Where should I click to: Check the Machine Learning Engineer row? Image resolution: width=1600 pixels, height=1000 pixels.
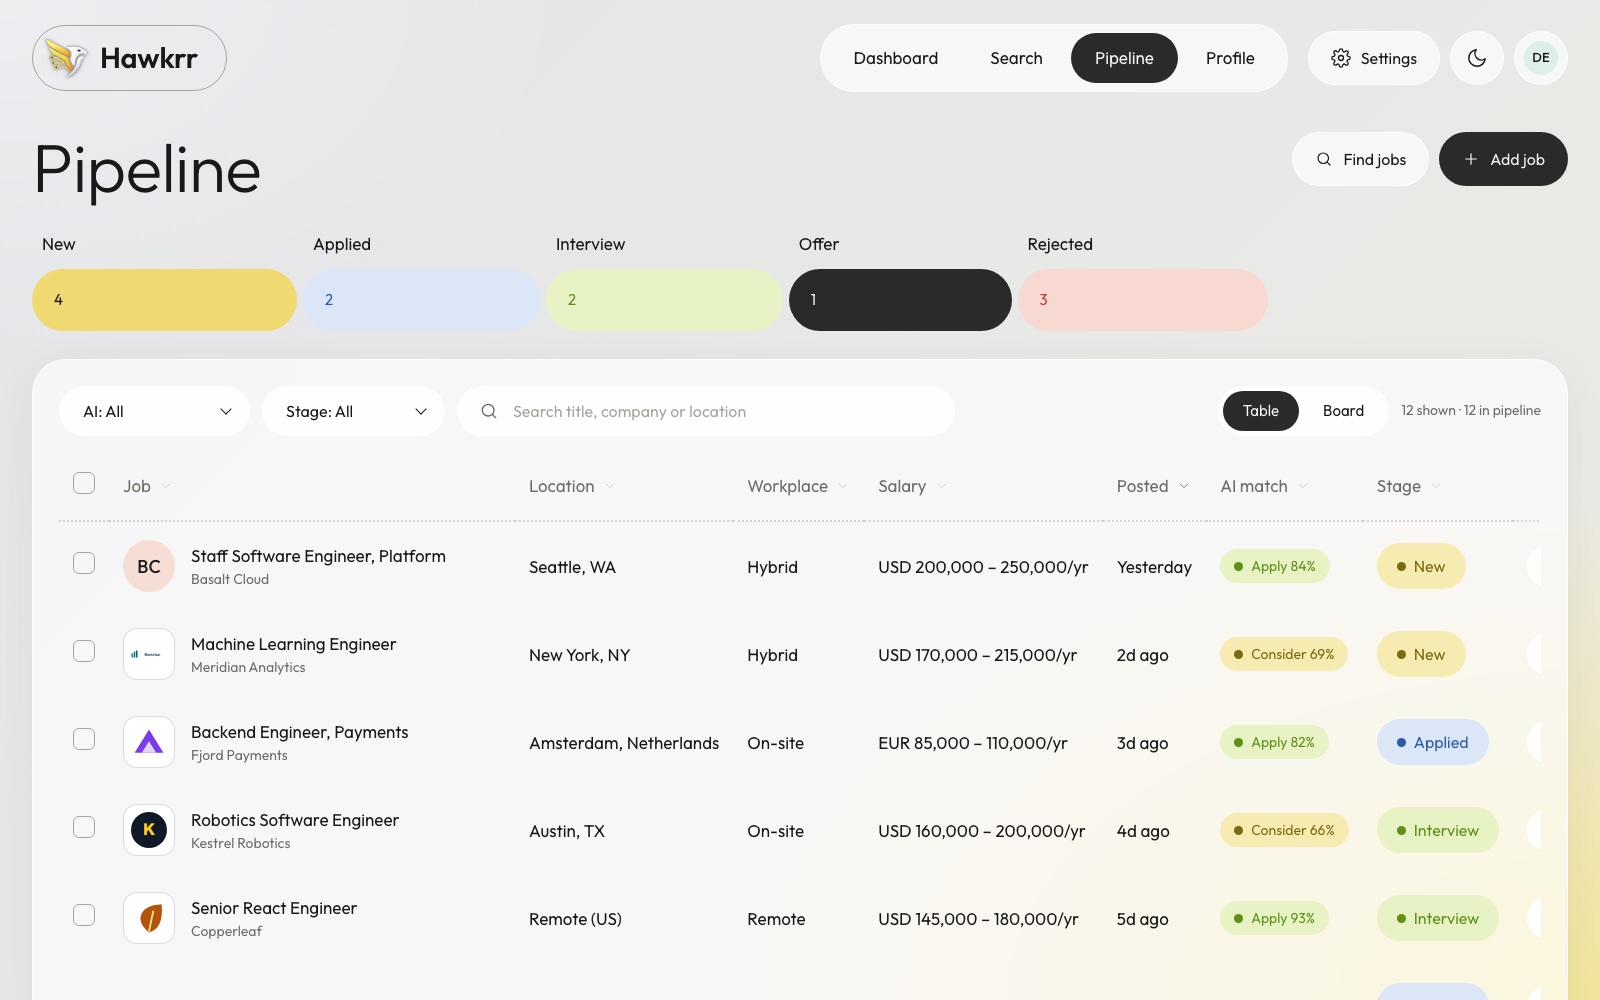[x=84, y=651]
